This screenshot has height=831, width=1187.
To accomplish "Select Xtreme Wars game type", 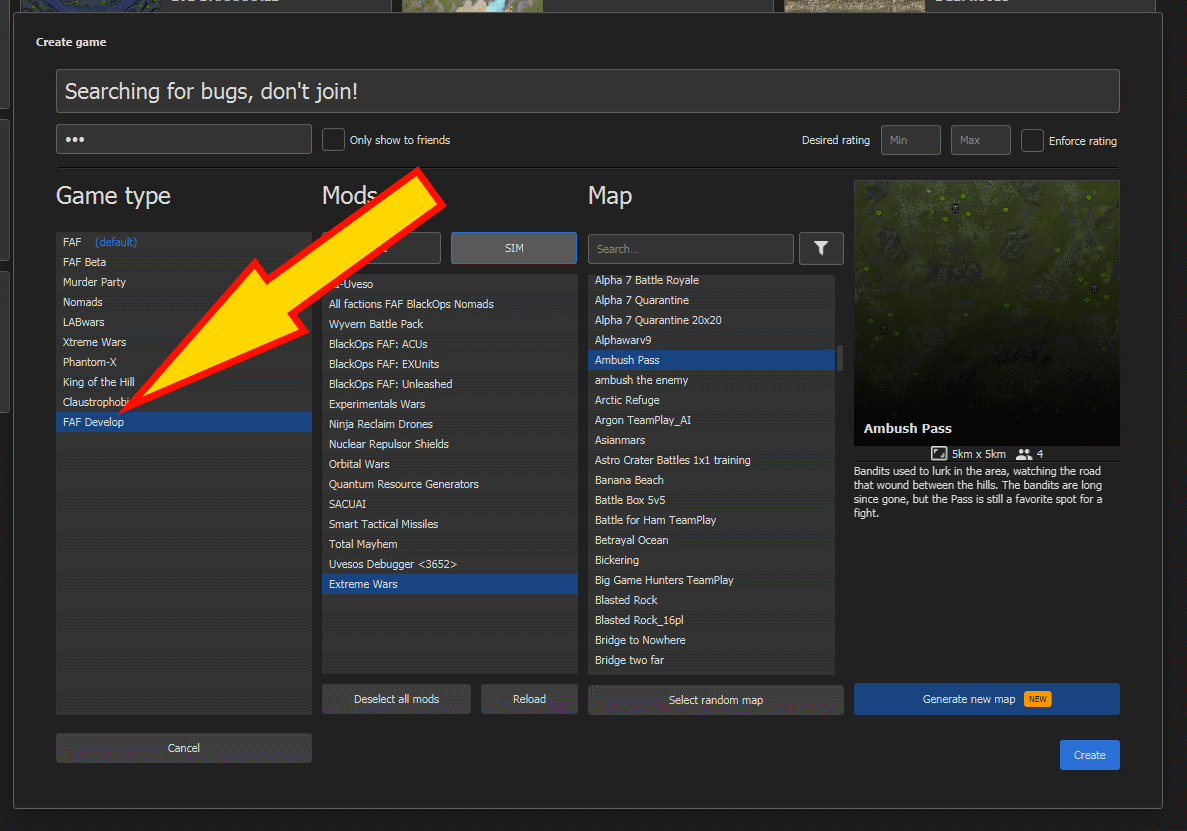I will click(184, 342).
